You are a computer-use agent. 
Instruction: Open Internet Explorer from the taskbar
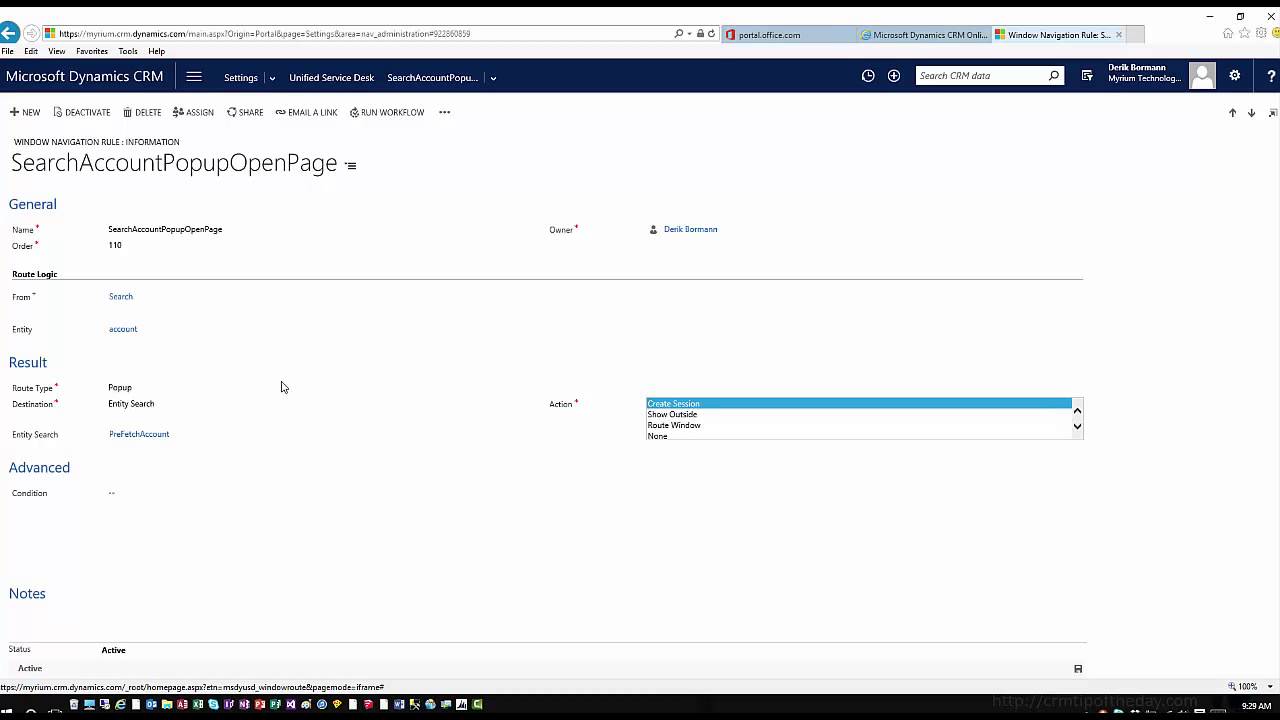(x=120, y=705)
